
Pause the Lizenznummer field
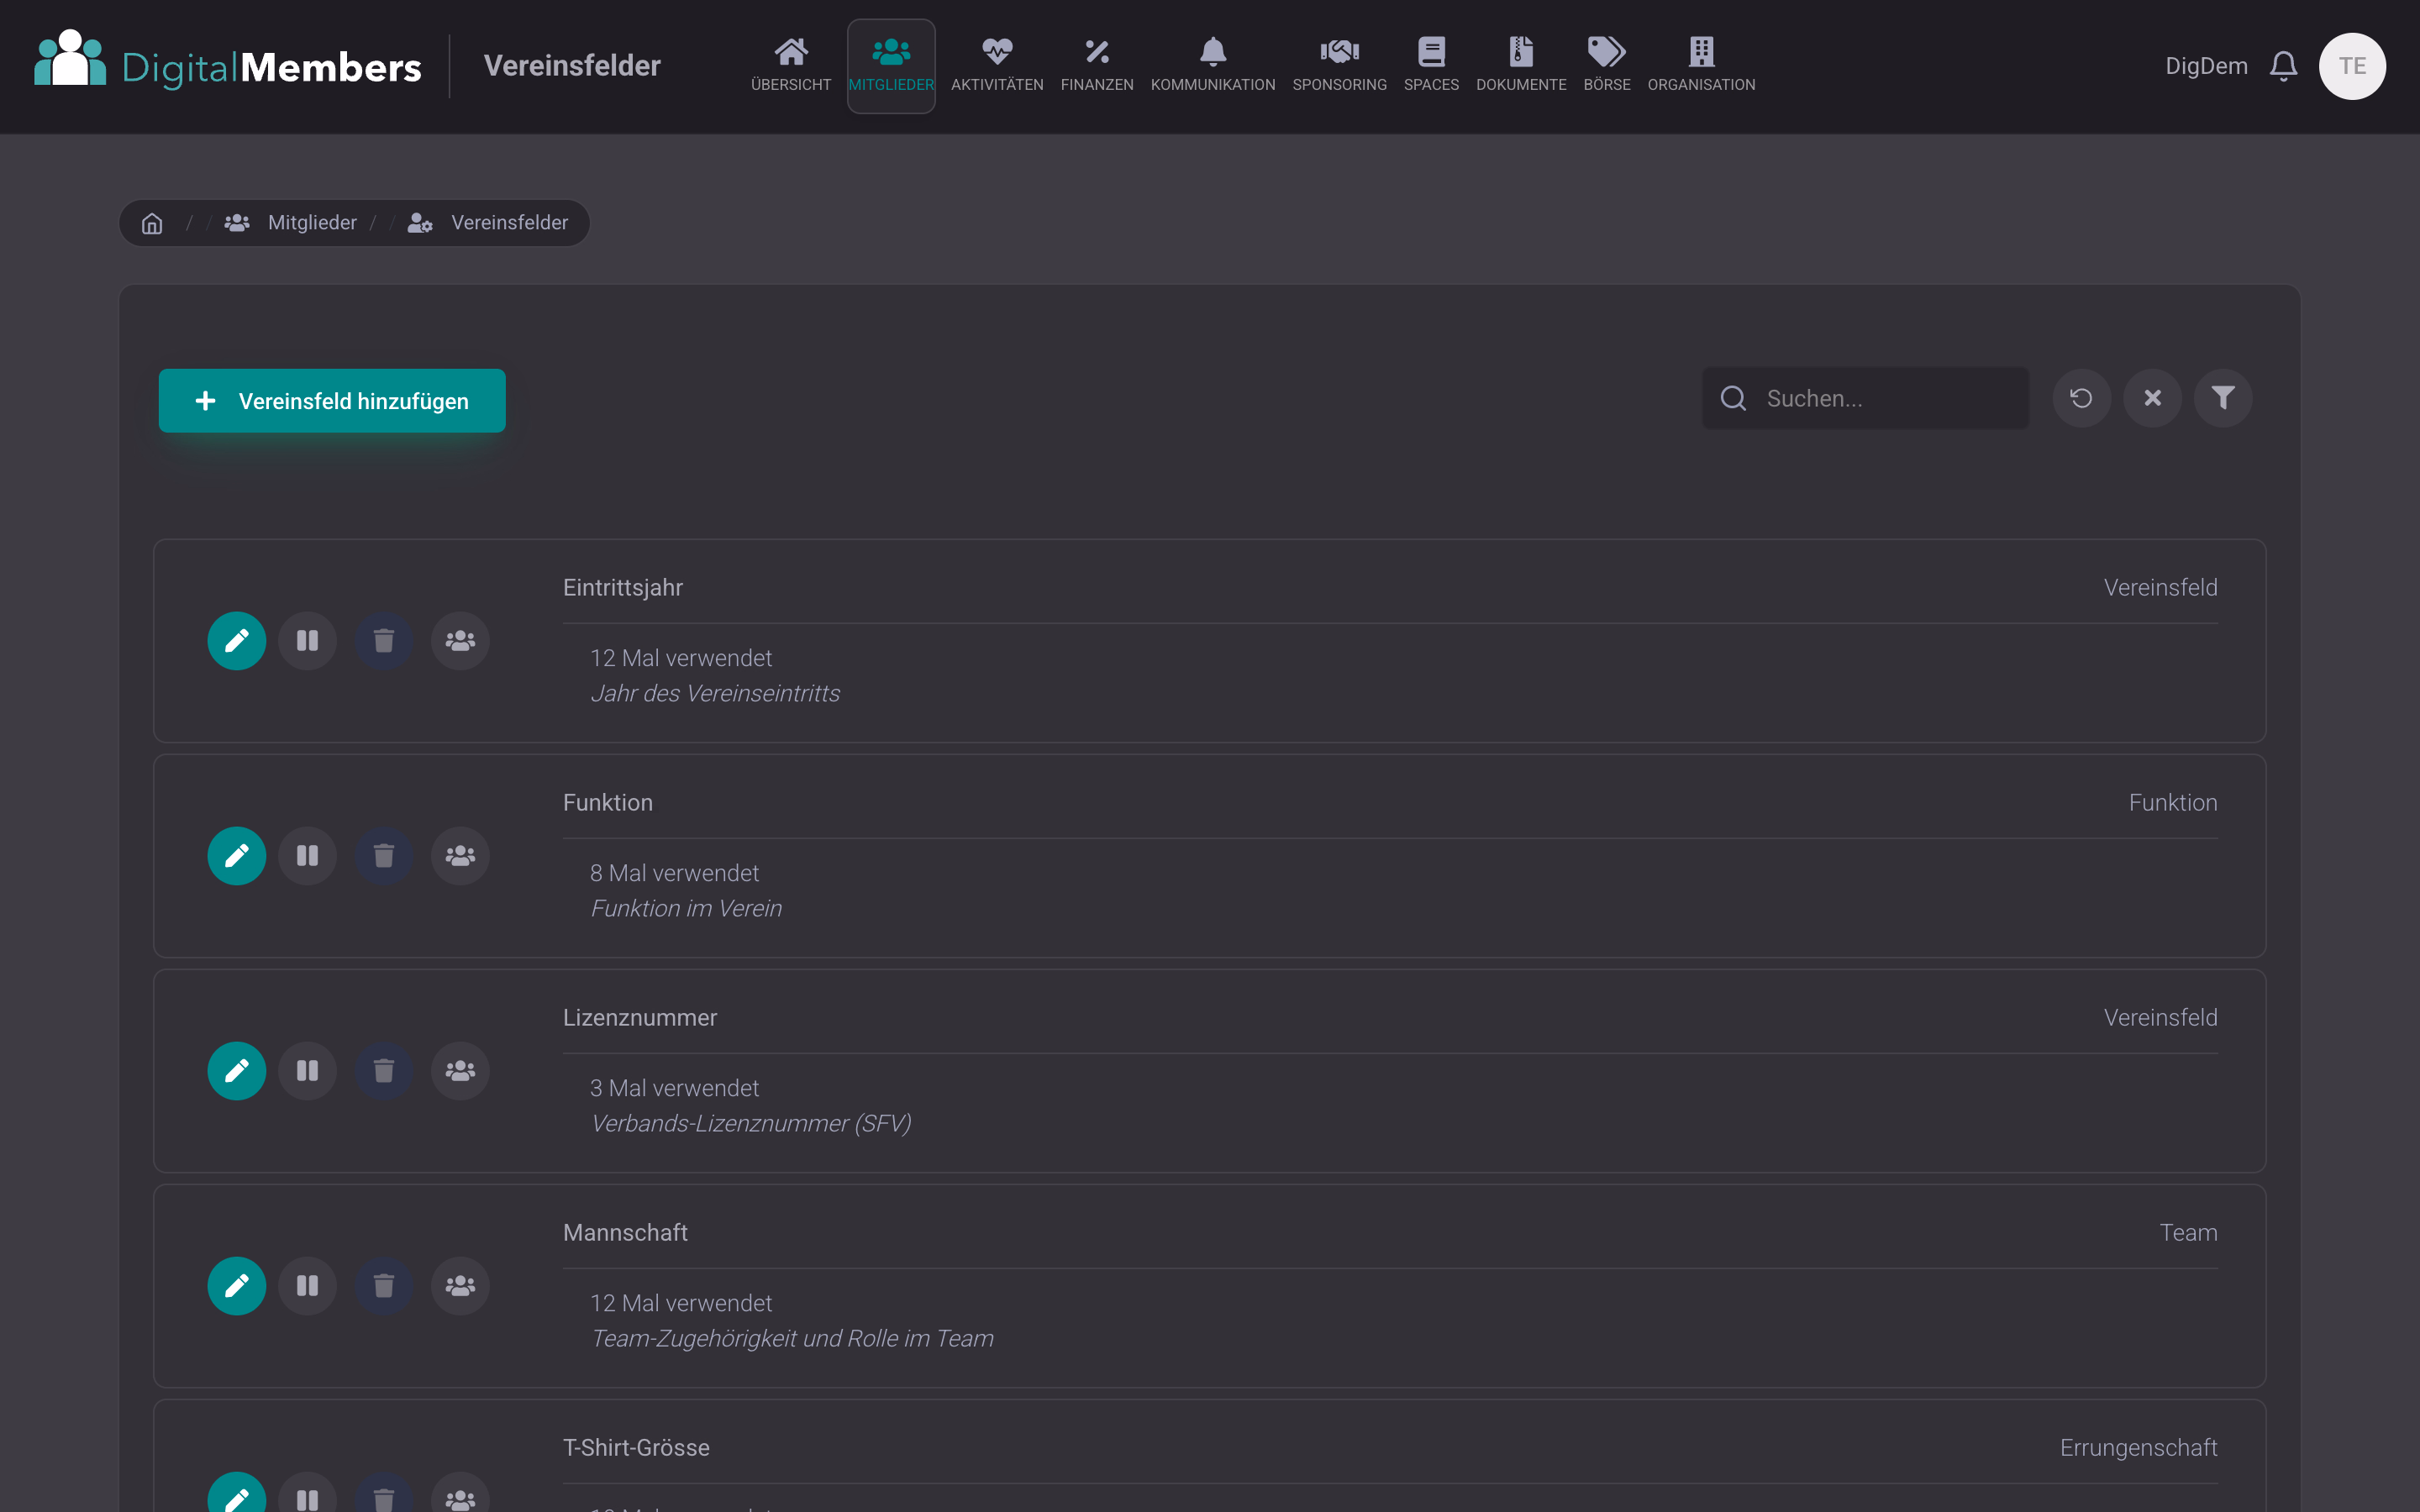(307, 1071)
